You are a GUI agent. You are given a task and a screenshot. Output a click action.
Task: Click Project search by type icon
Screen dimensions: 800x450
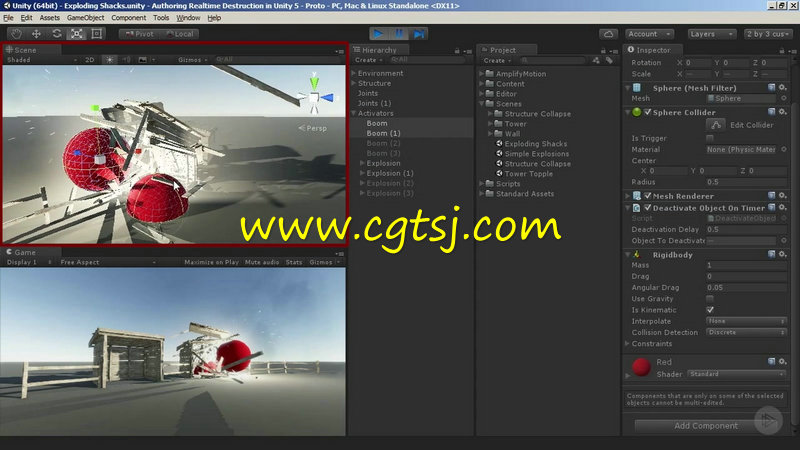(596, 60)
